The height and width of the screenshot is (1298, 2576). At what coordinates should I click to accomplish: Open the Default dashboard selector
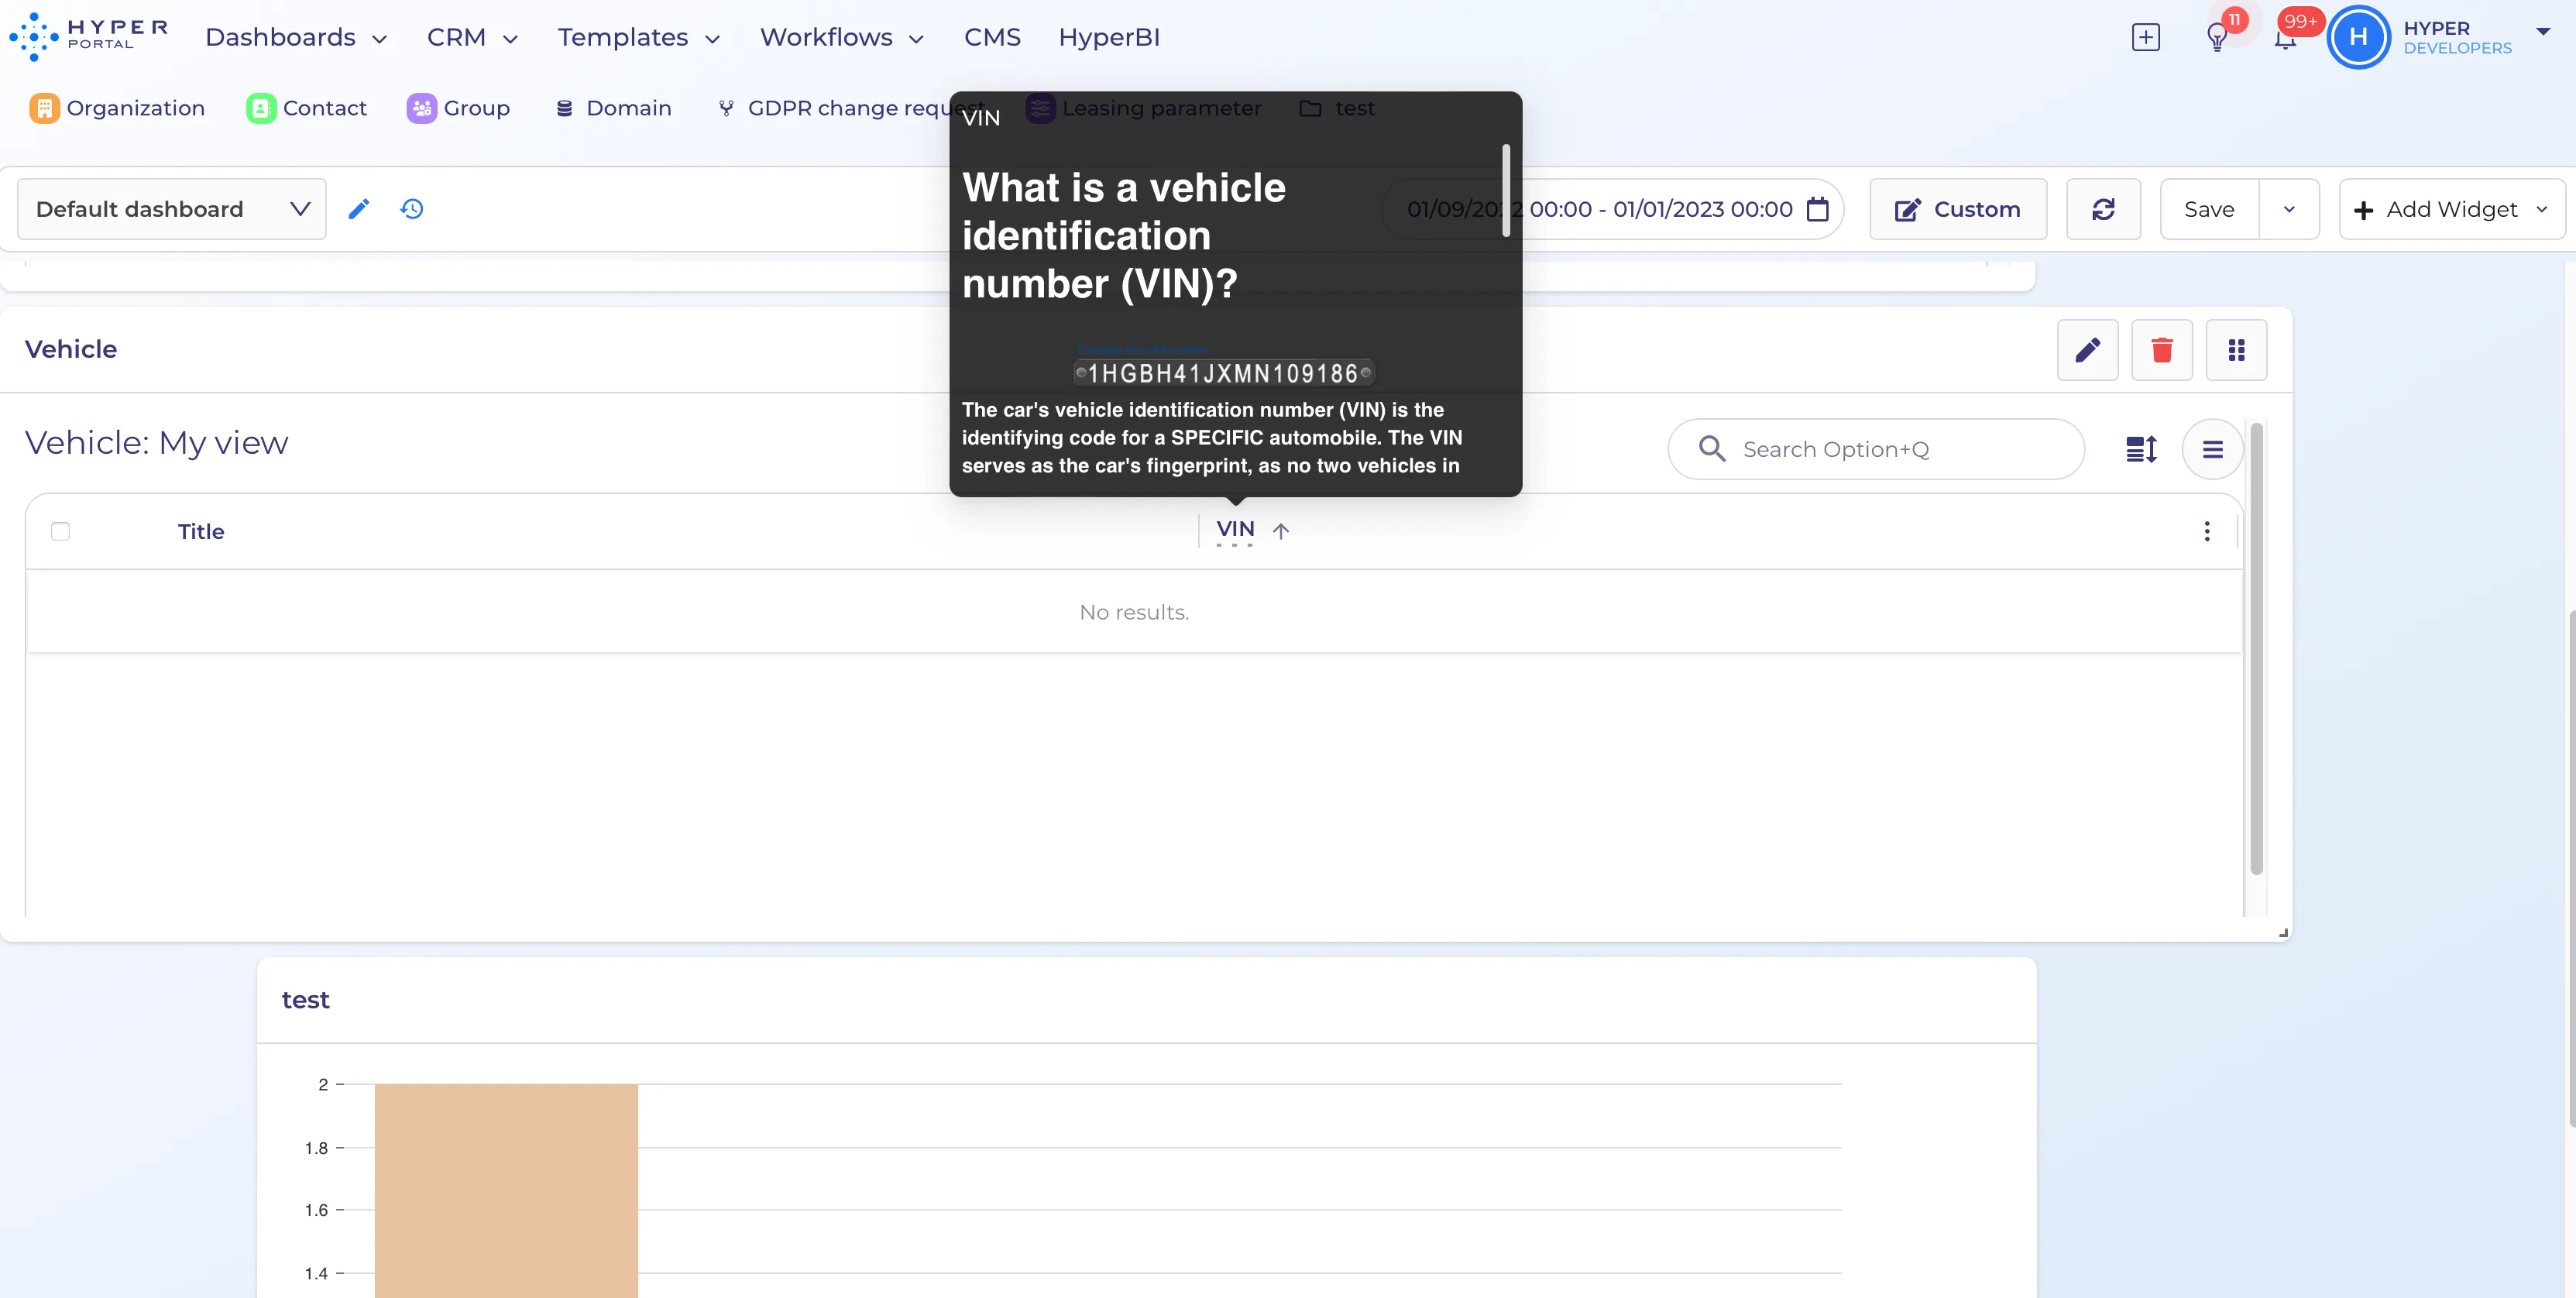(172, 209)
